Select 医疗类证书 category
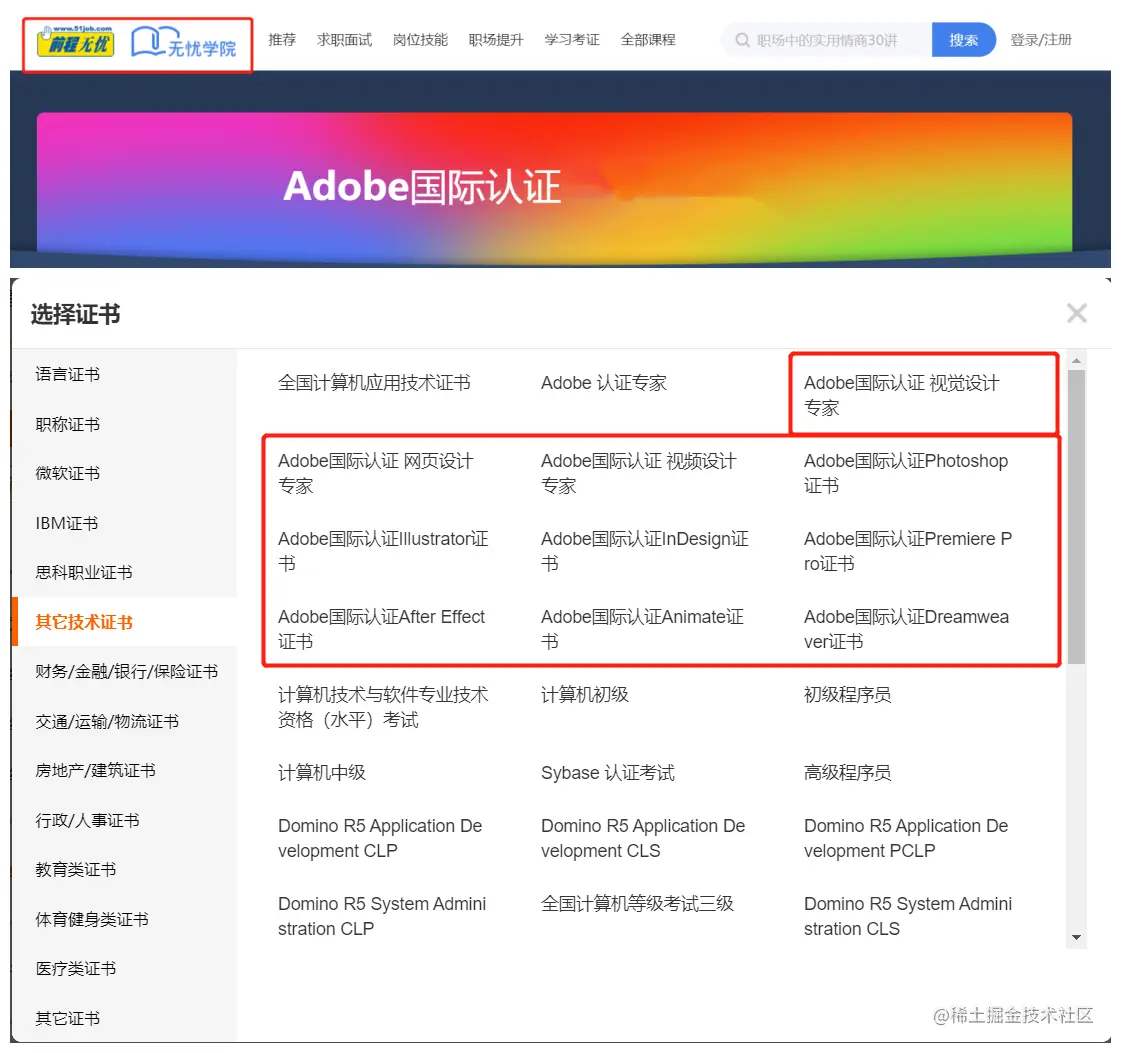This screenshot has width=1121, height=1053. click(x=76, y=969)
